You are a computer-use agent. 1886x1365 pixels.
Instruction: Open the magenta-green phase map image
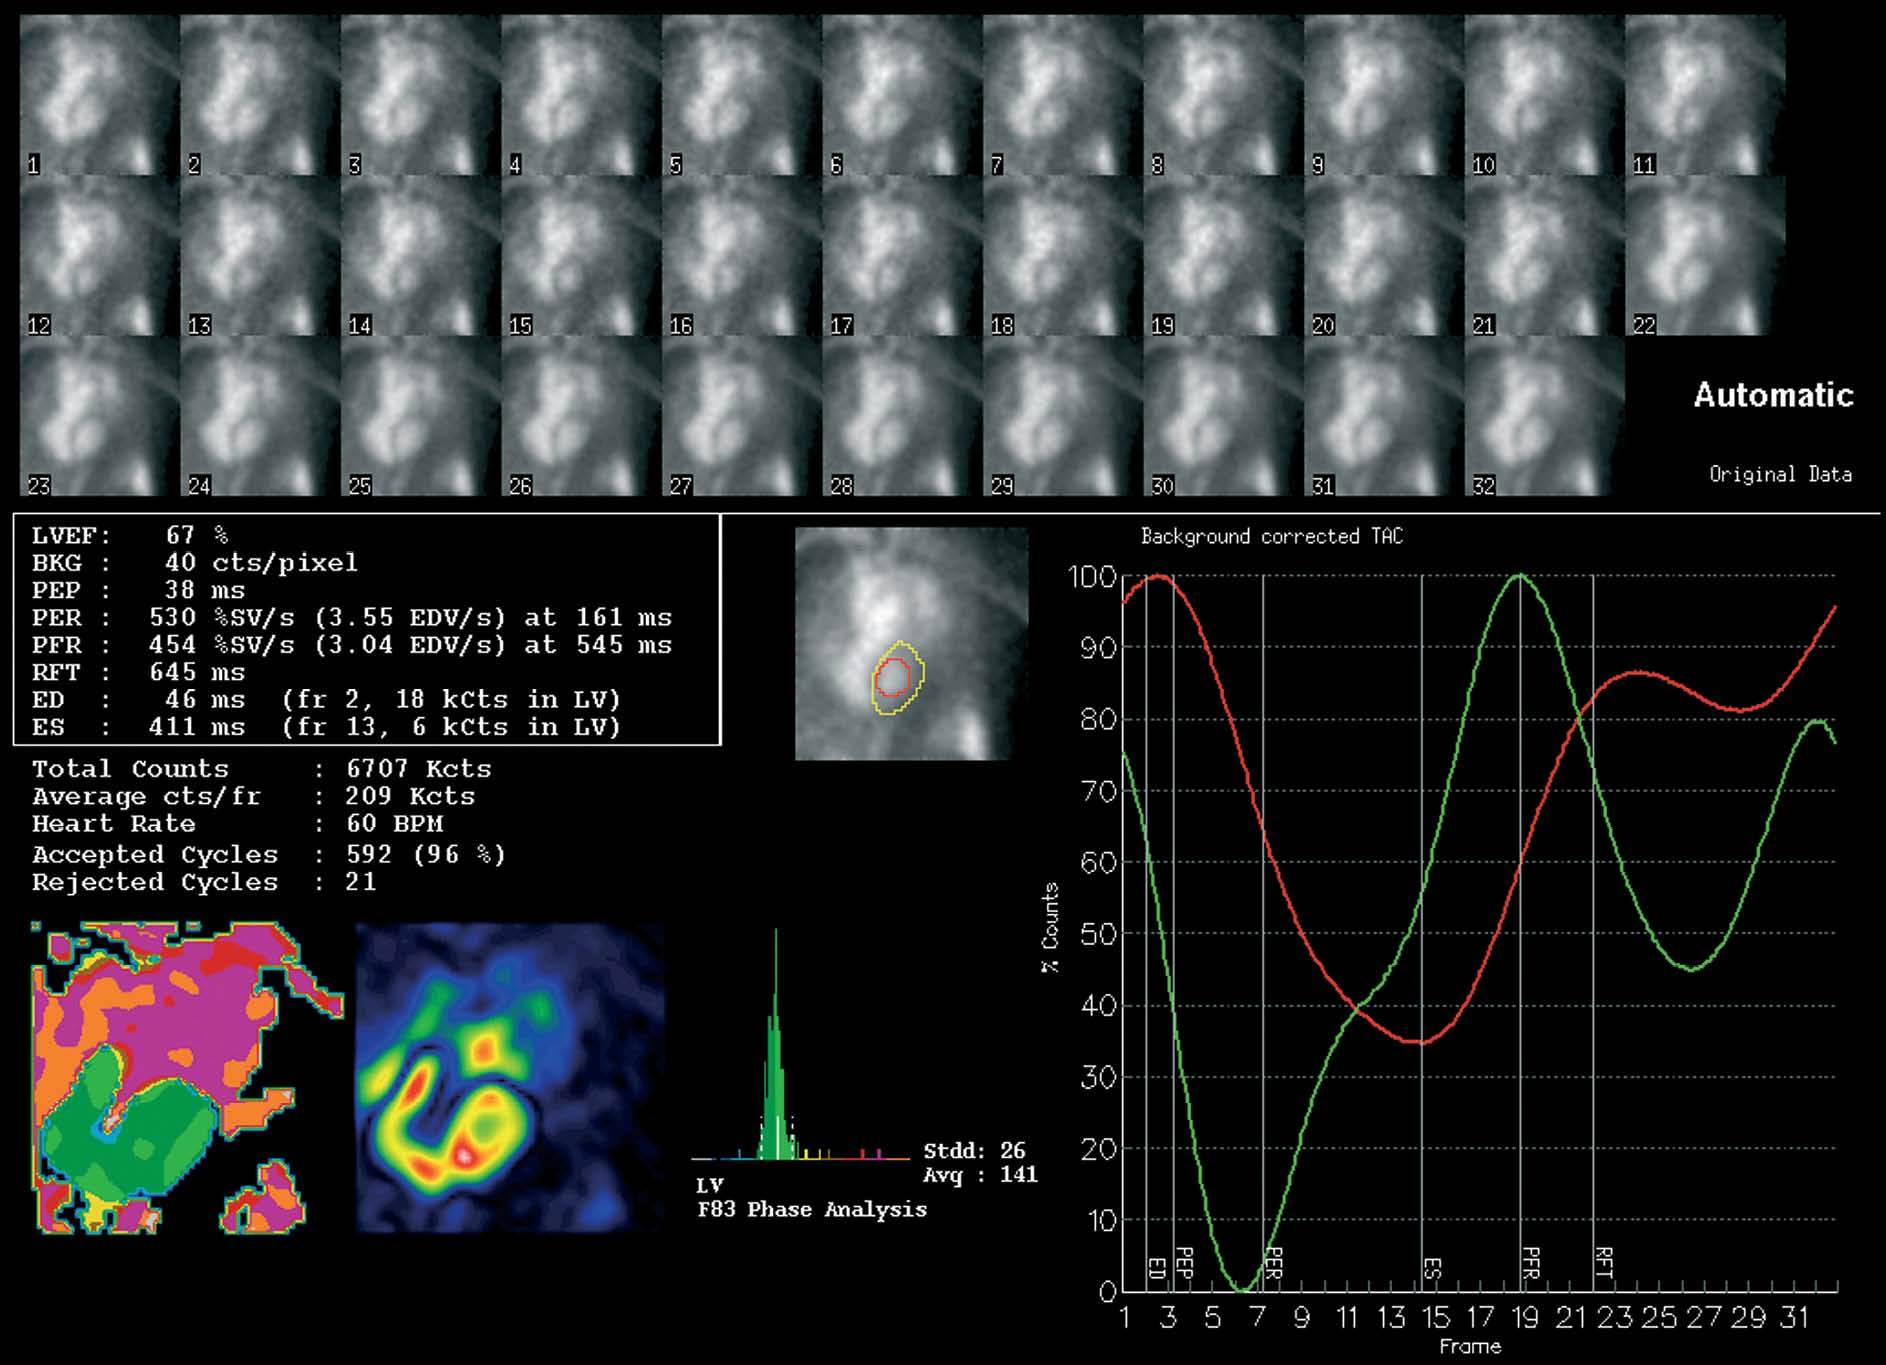187,1078
